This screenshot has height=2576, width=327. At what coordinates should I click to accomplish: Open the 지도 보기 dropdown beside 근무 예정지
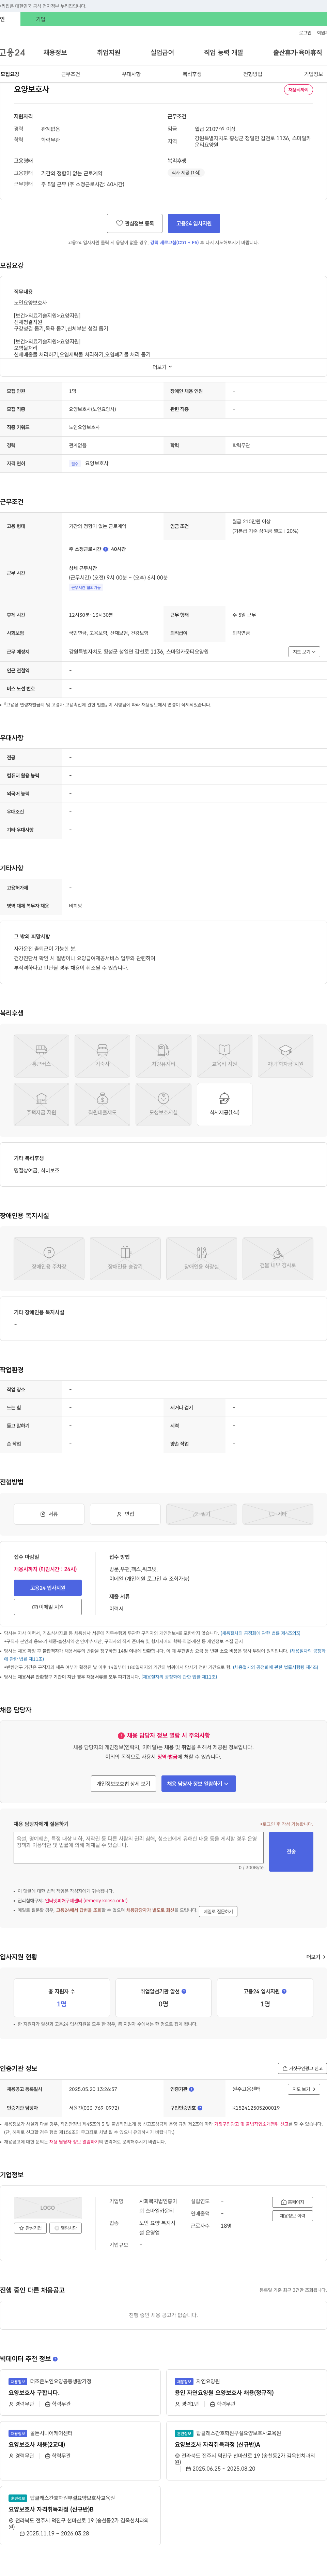click(304, 651)
